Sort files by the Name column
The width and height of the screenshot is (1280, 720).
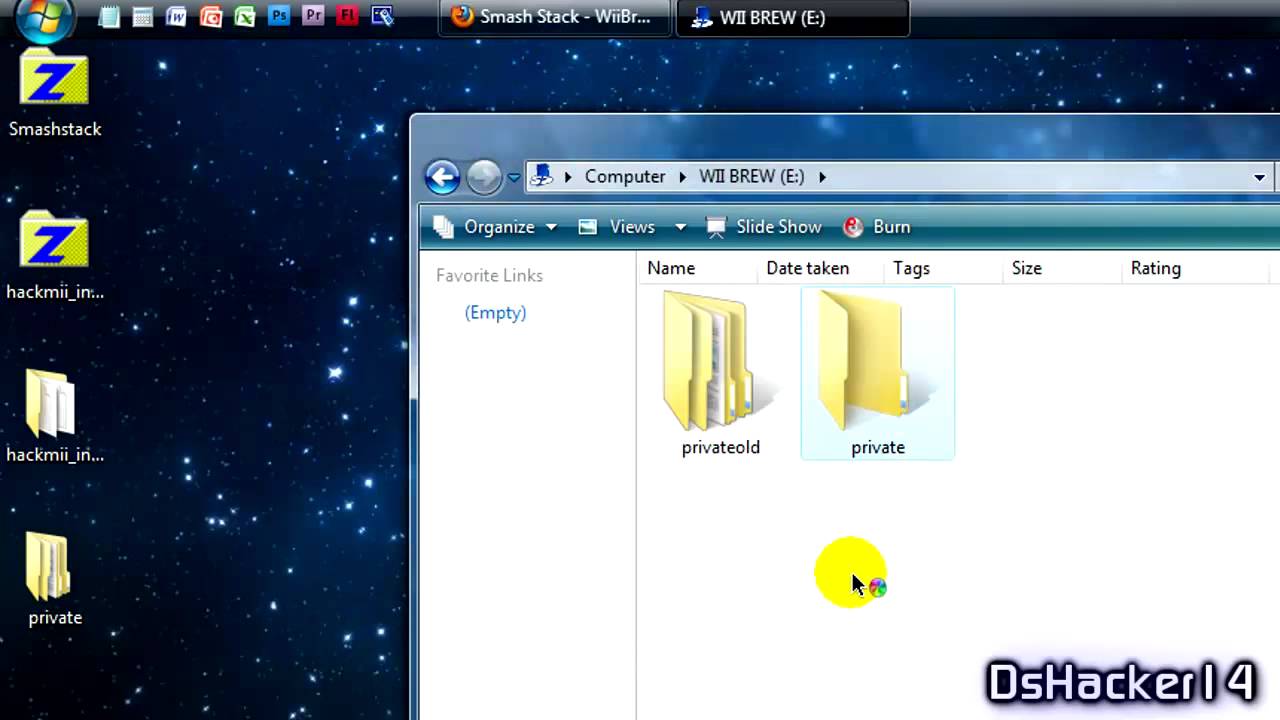click(698, 268)
